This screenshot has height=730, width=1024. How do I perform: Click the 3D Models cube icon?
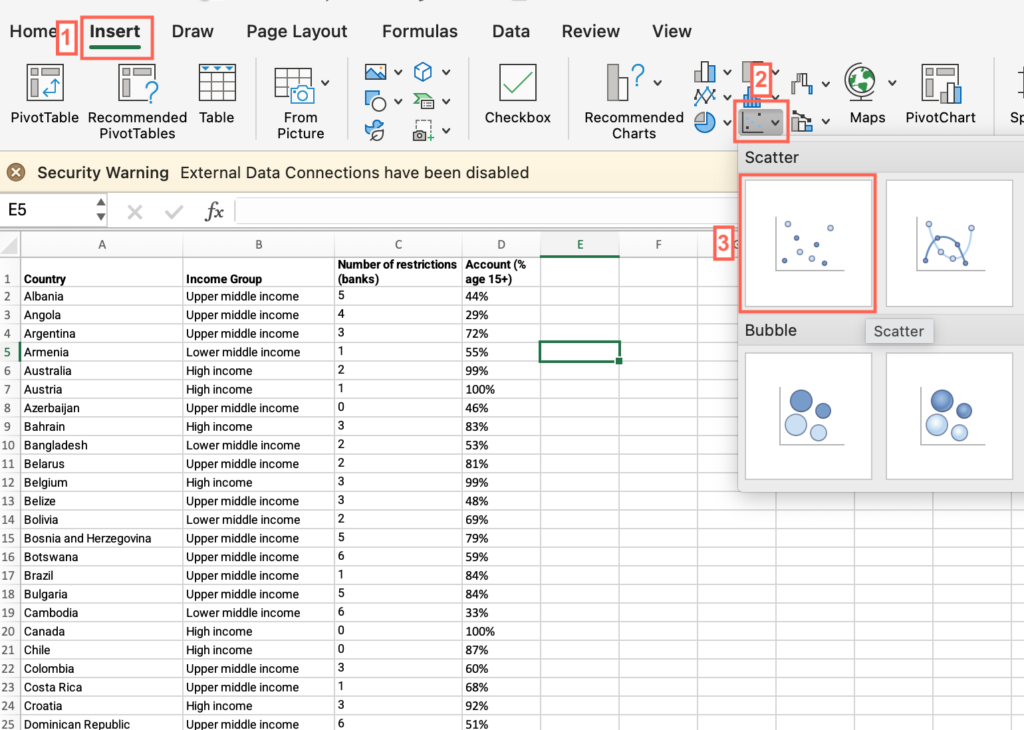point(423,72)
